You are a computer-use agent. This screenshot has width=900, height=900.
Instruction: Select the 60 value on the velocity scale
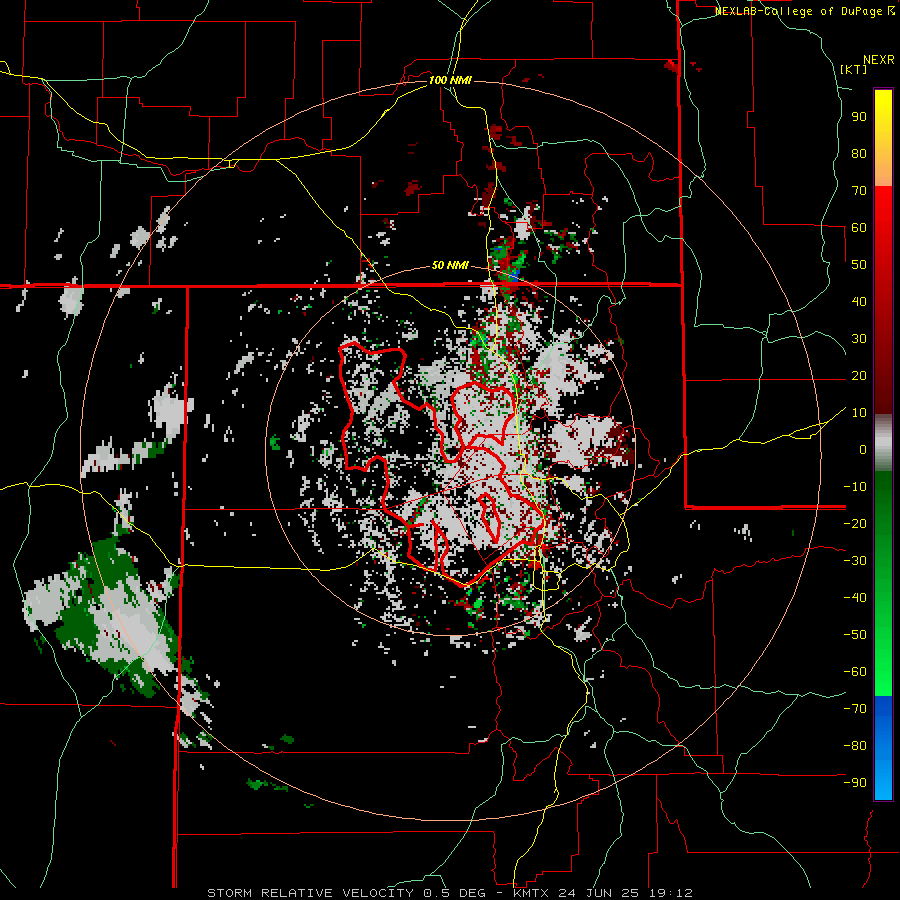coord(859,227)
